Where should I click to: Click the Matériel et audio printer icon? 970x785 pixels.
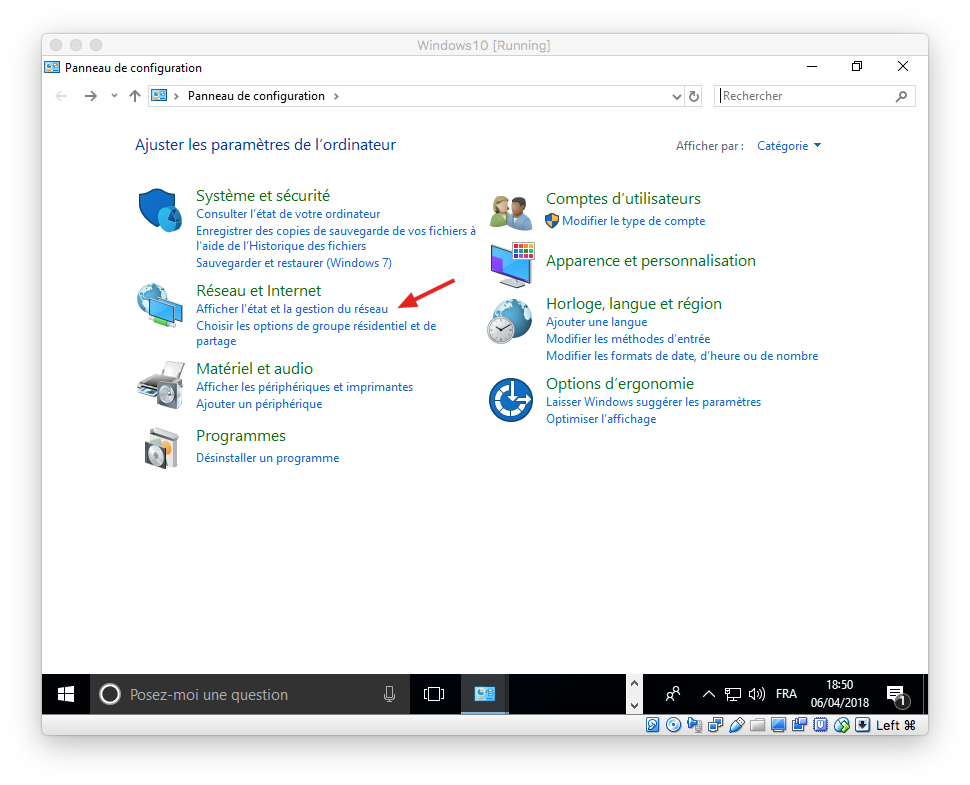click(161, 385)
